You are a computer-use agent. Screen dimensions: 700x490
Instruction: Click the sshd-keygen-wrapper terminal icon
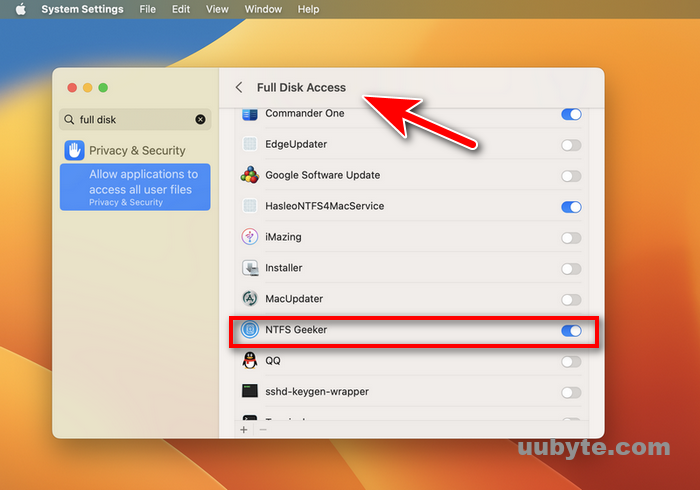point(250,391)
